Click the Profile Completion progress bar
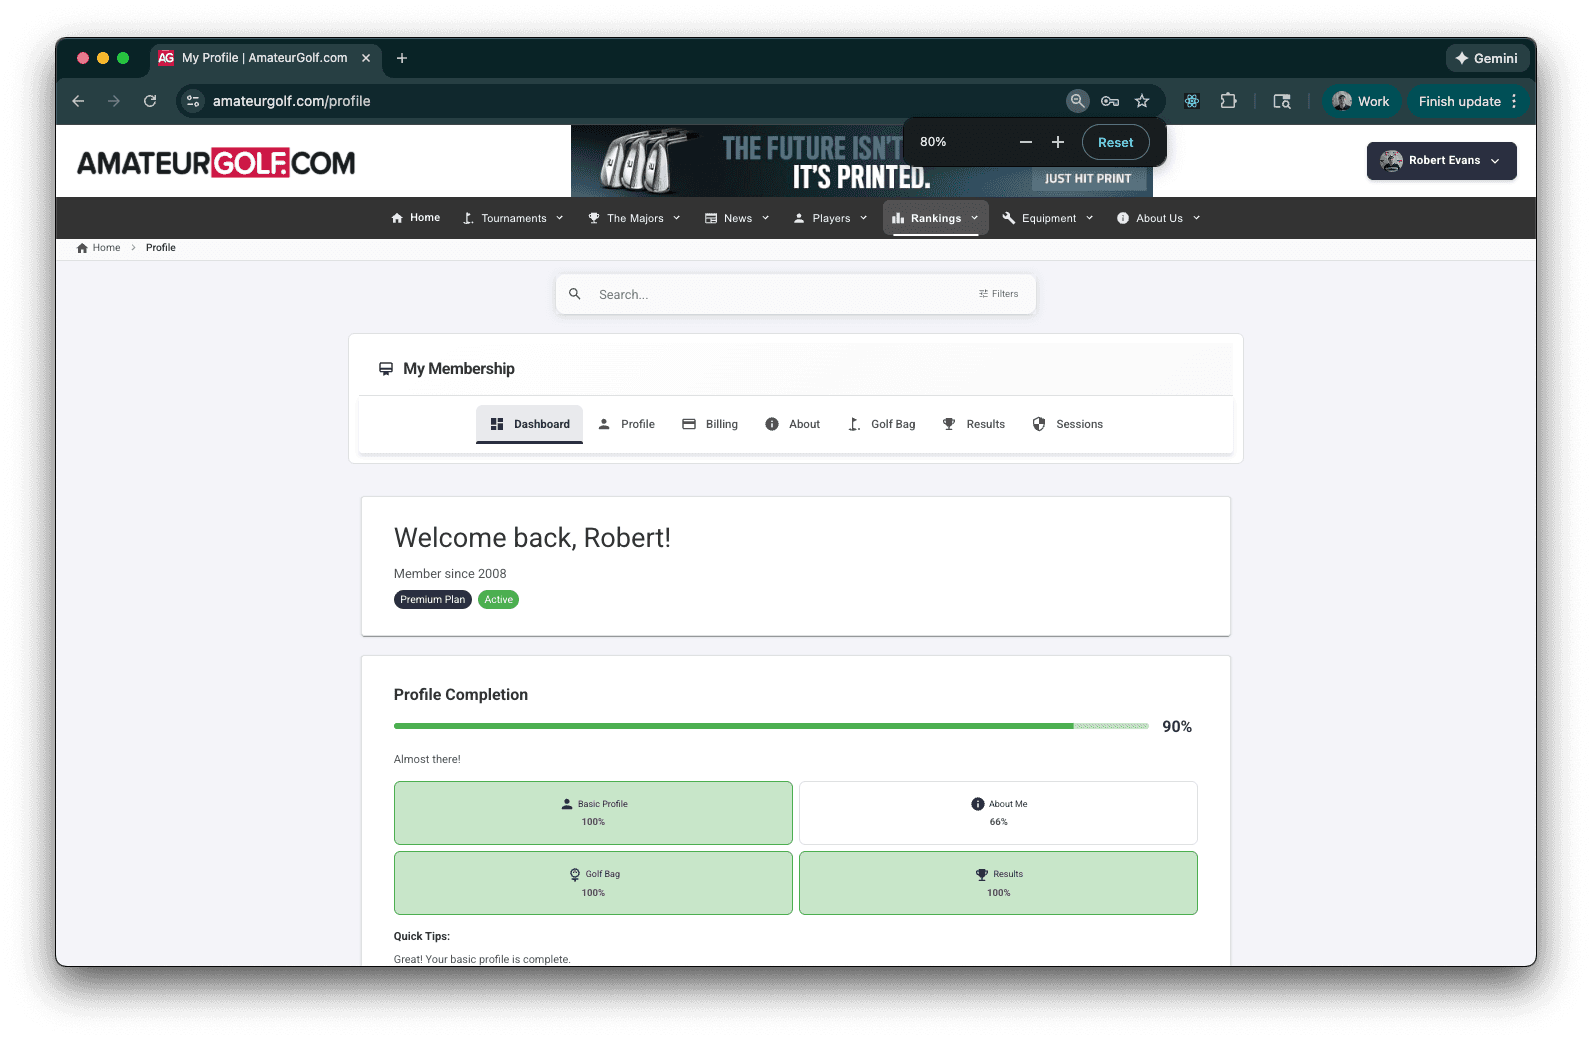 pyautogui.click(x=770, y=726)
